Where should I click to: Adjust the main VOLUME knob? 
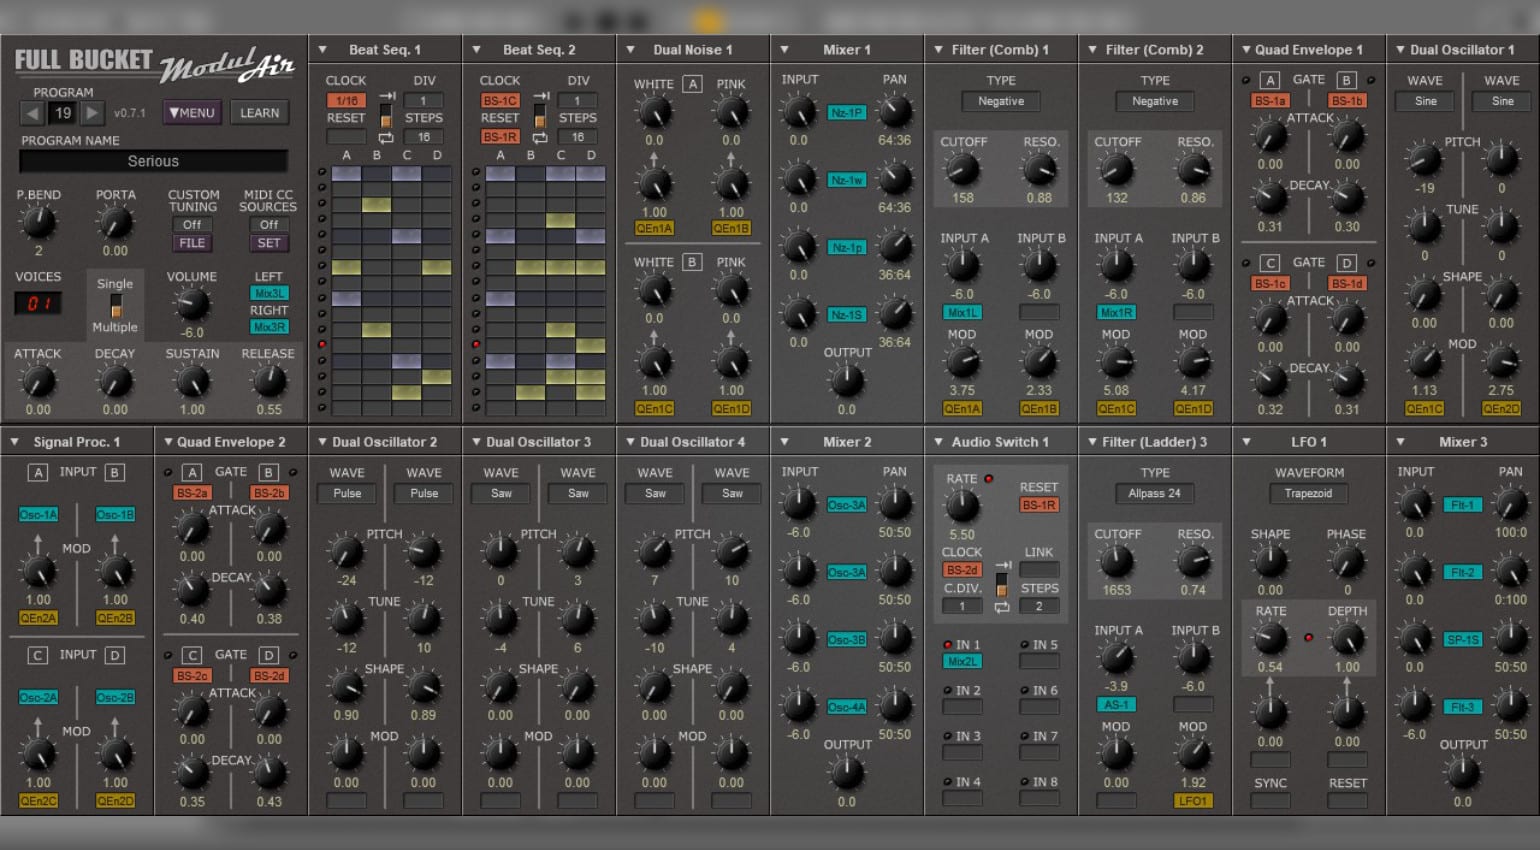click(x=192, y=303)
